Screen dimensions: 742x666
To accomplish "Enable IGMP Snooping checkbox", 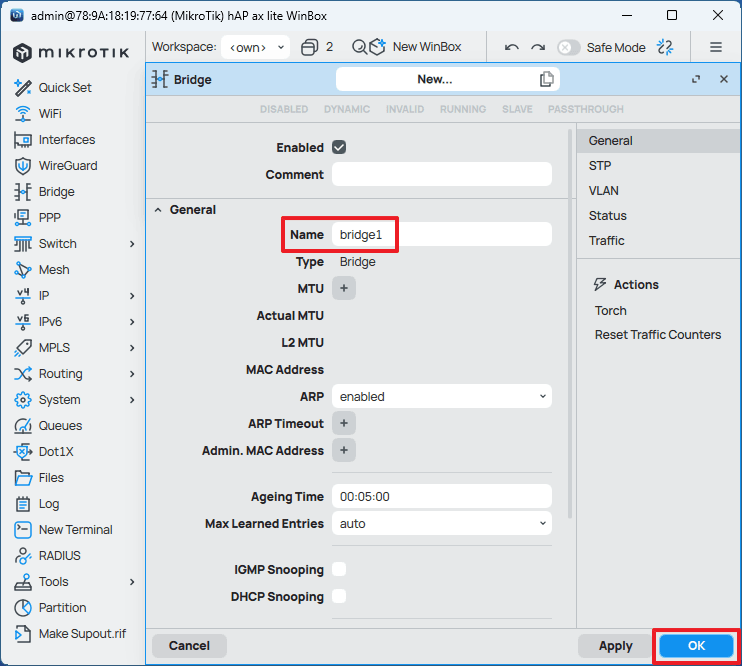I will point(339,570).
